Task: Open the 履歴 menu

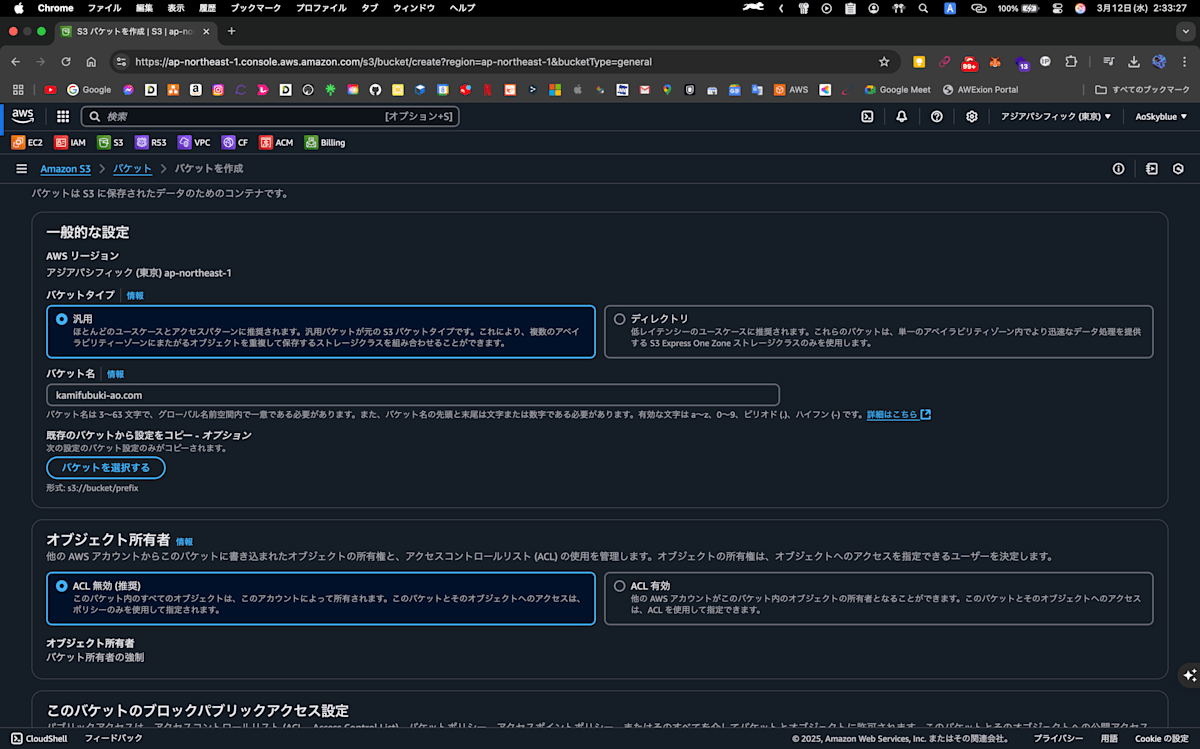Action: point(208,8)
